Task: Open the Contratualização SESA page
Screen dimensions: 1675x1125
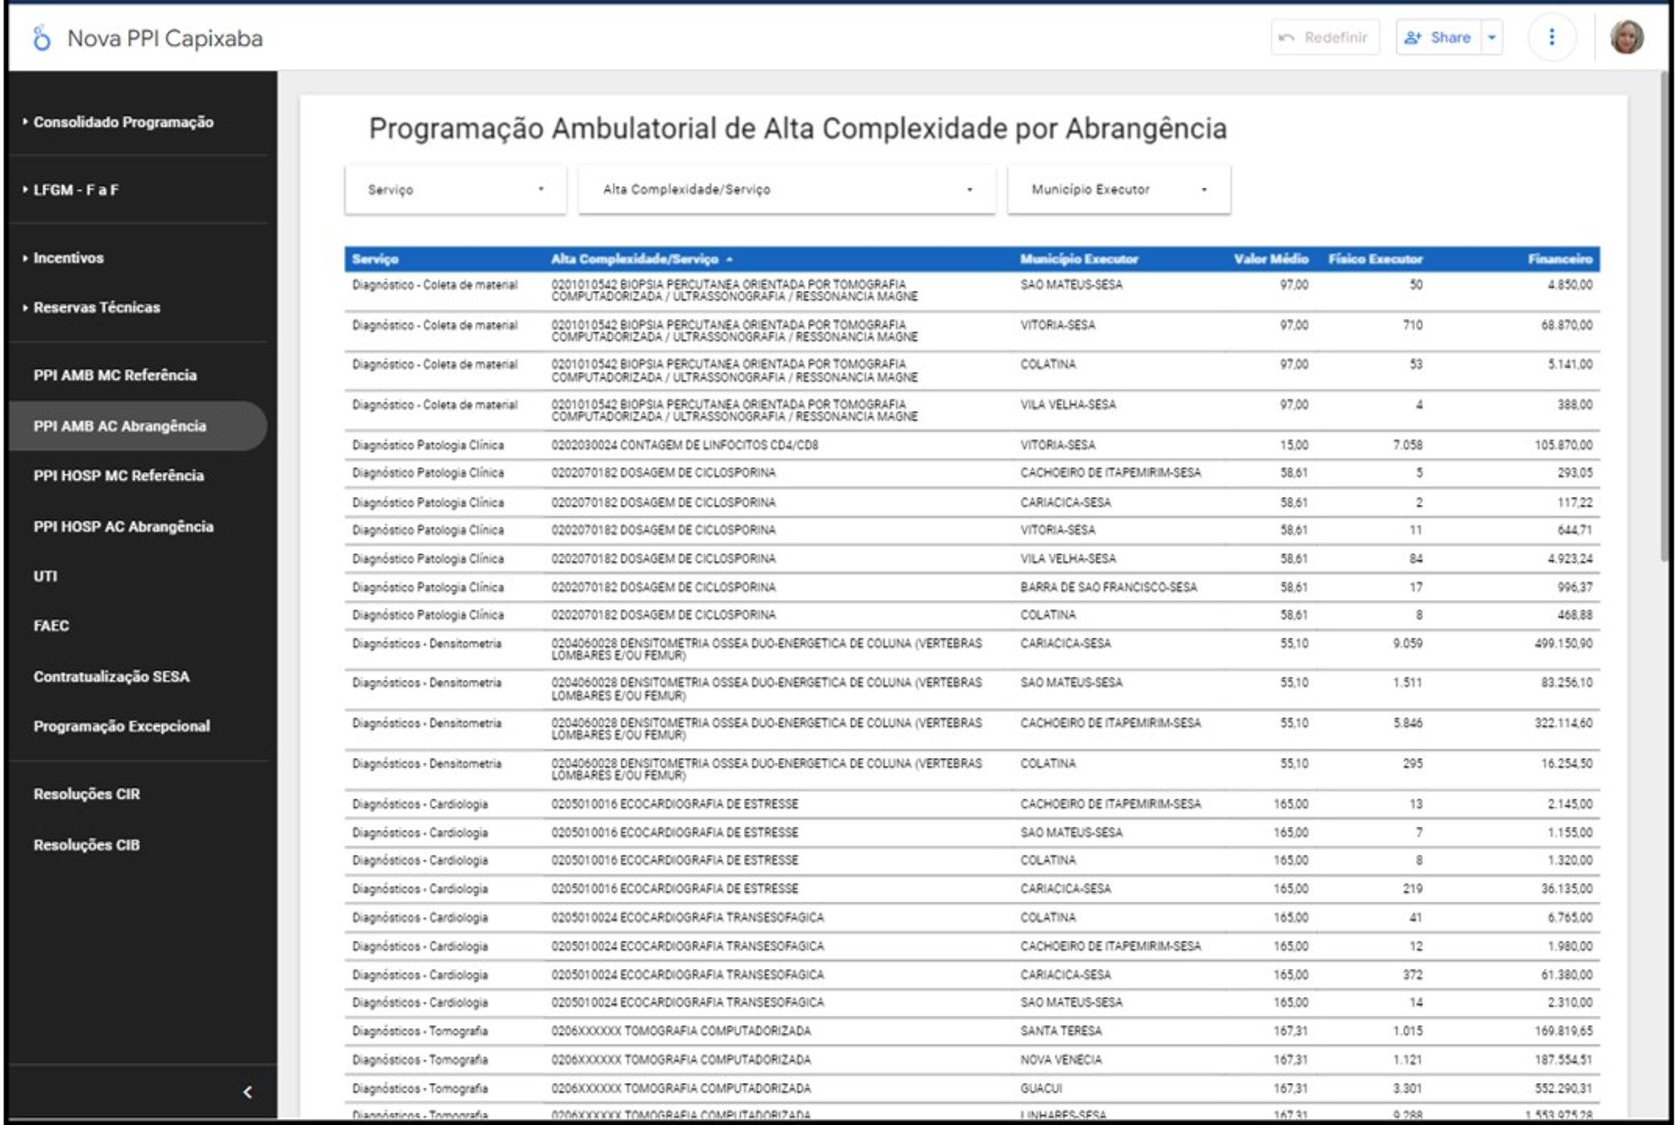Action: pyautogui.click(x=111, y=677)
